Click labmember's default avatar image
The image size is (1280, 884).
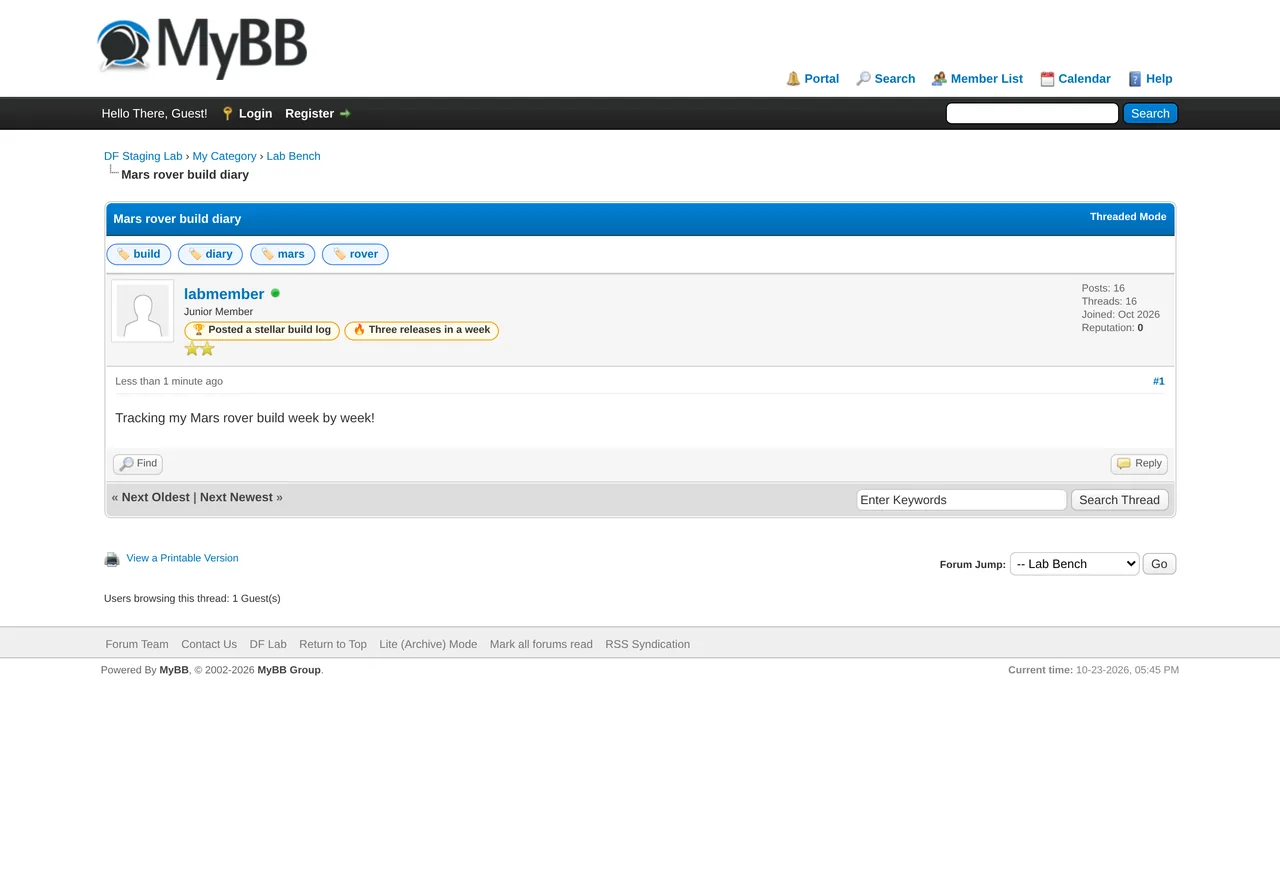pos(142,311)
